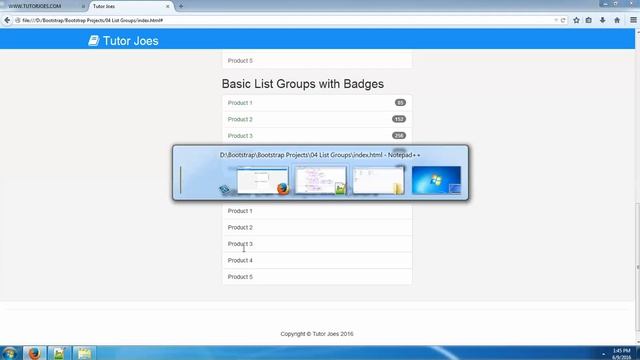640x360 pixels.
Task: Click the File Explorer taskbar icon
Action: pos(84,353)
